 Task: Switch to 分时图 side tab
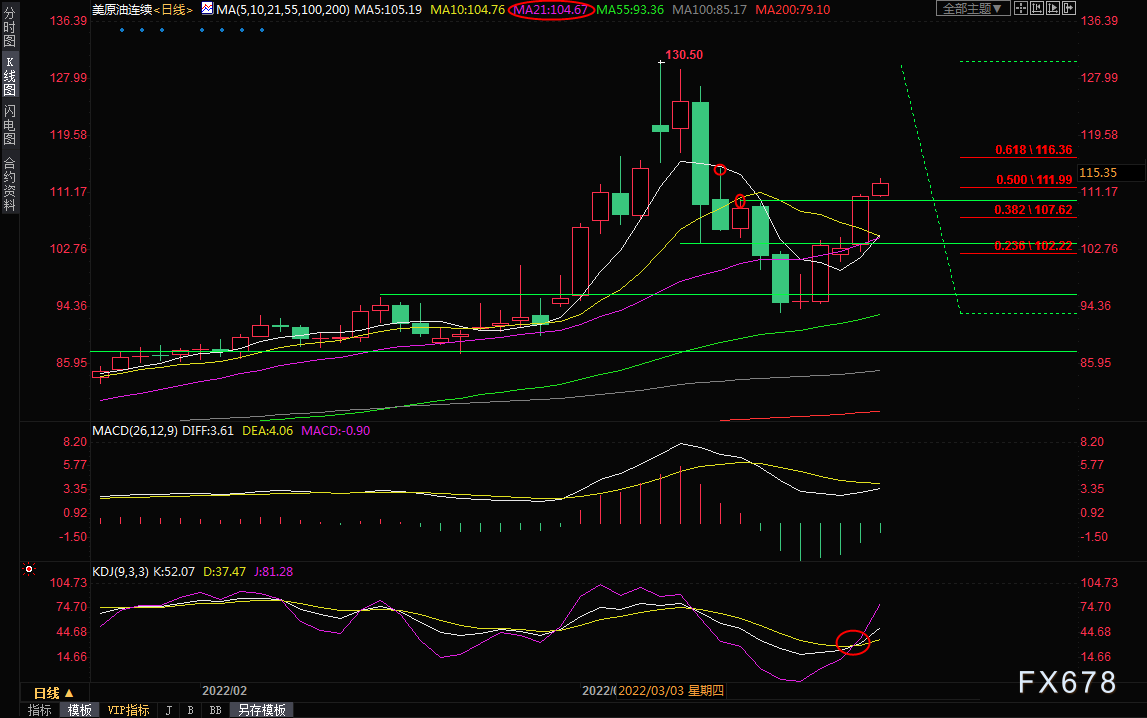pos(10,26)
